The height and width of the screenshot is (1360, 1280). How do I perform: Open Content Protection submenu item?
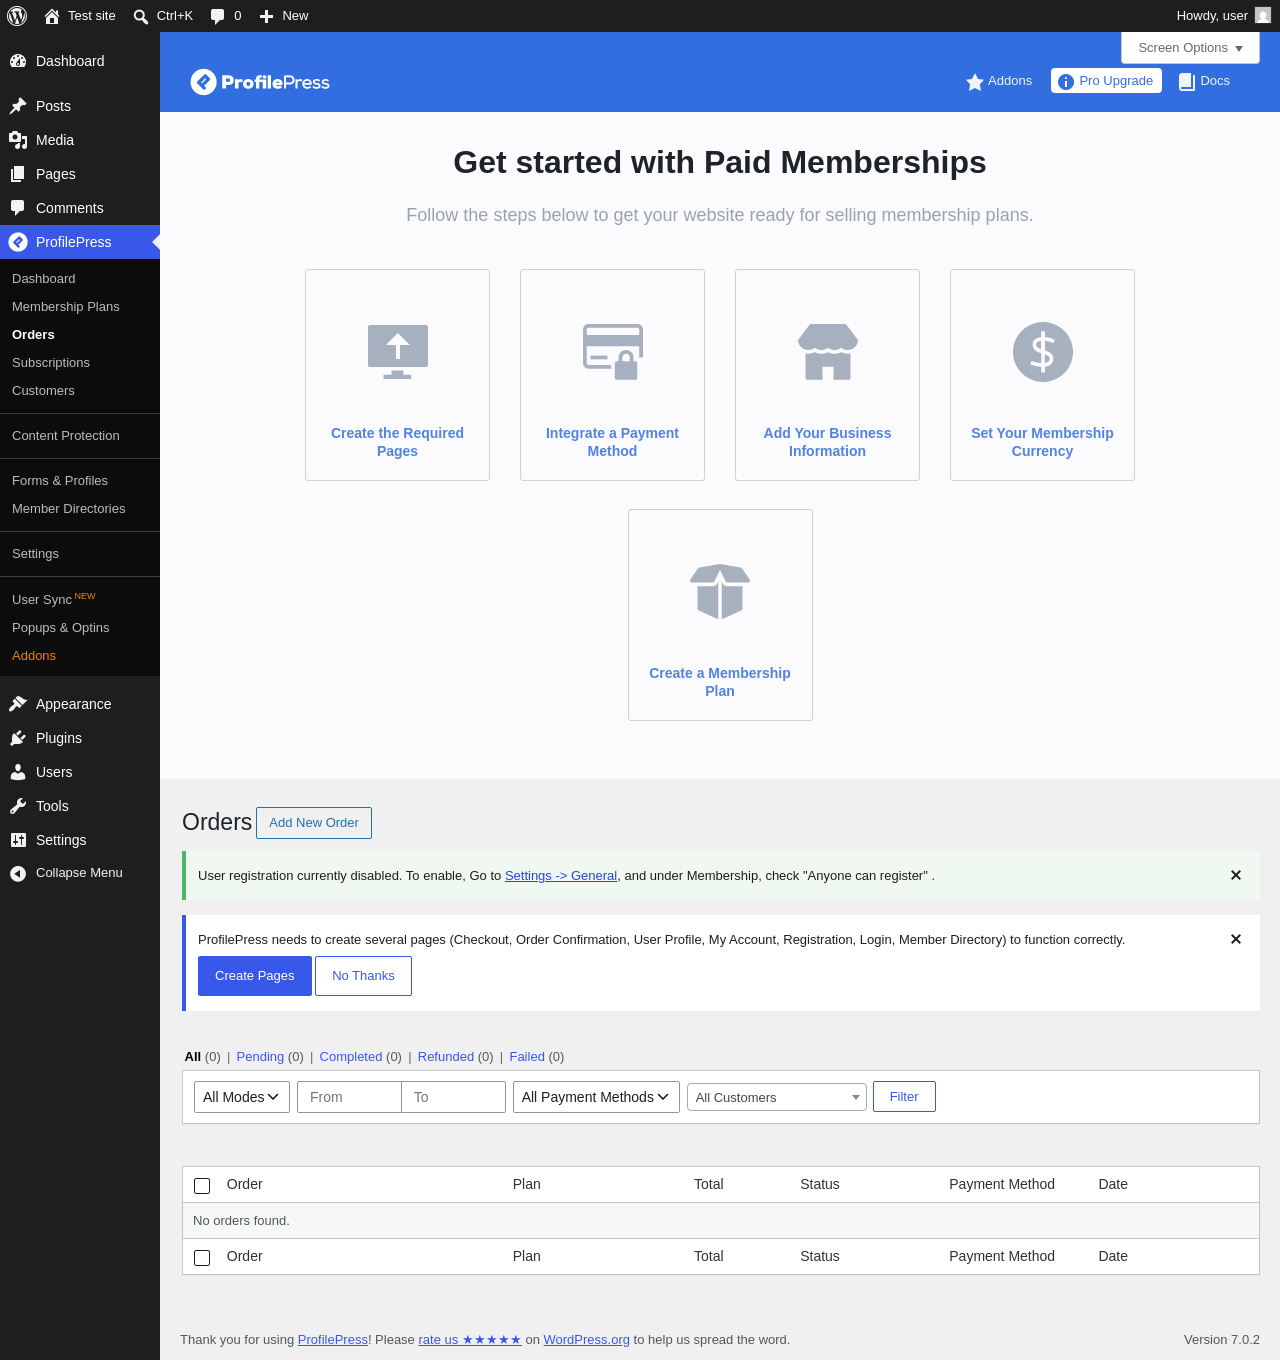[x=66, y=436]
